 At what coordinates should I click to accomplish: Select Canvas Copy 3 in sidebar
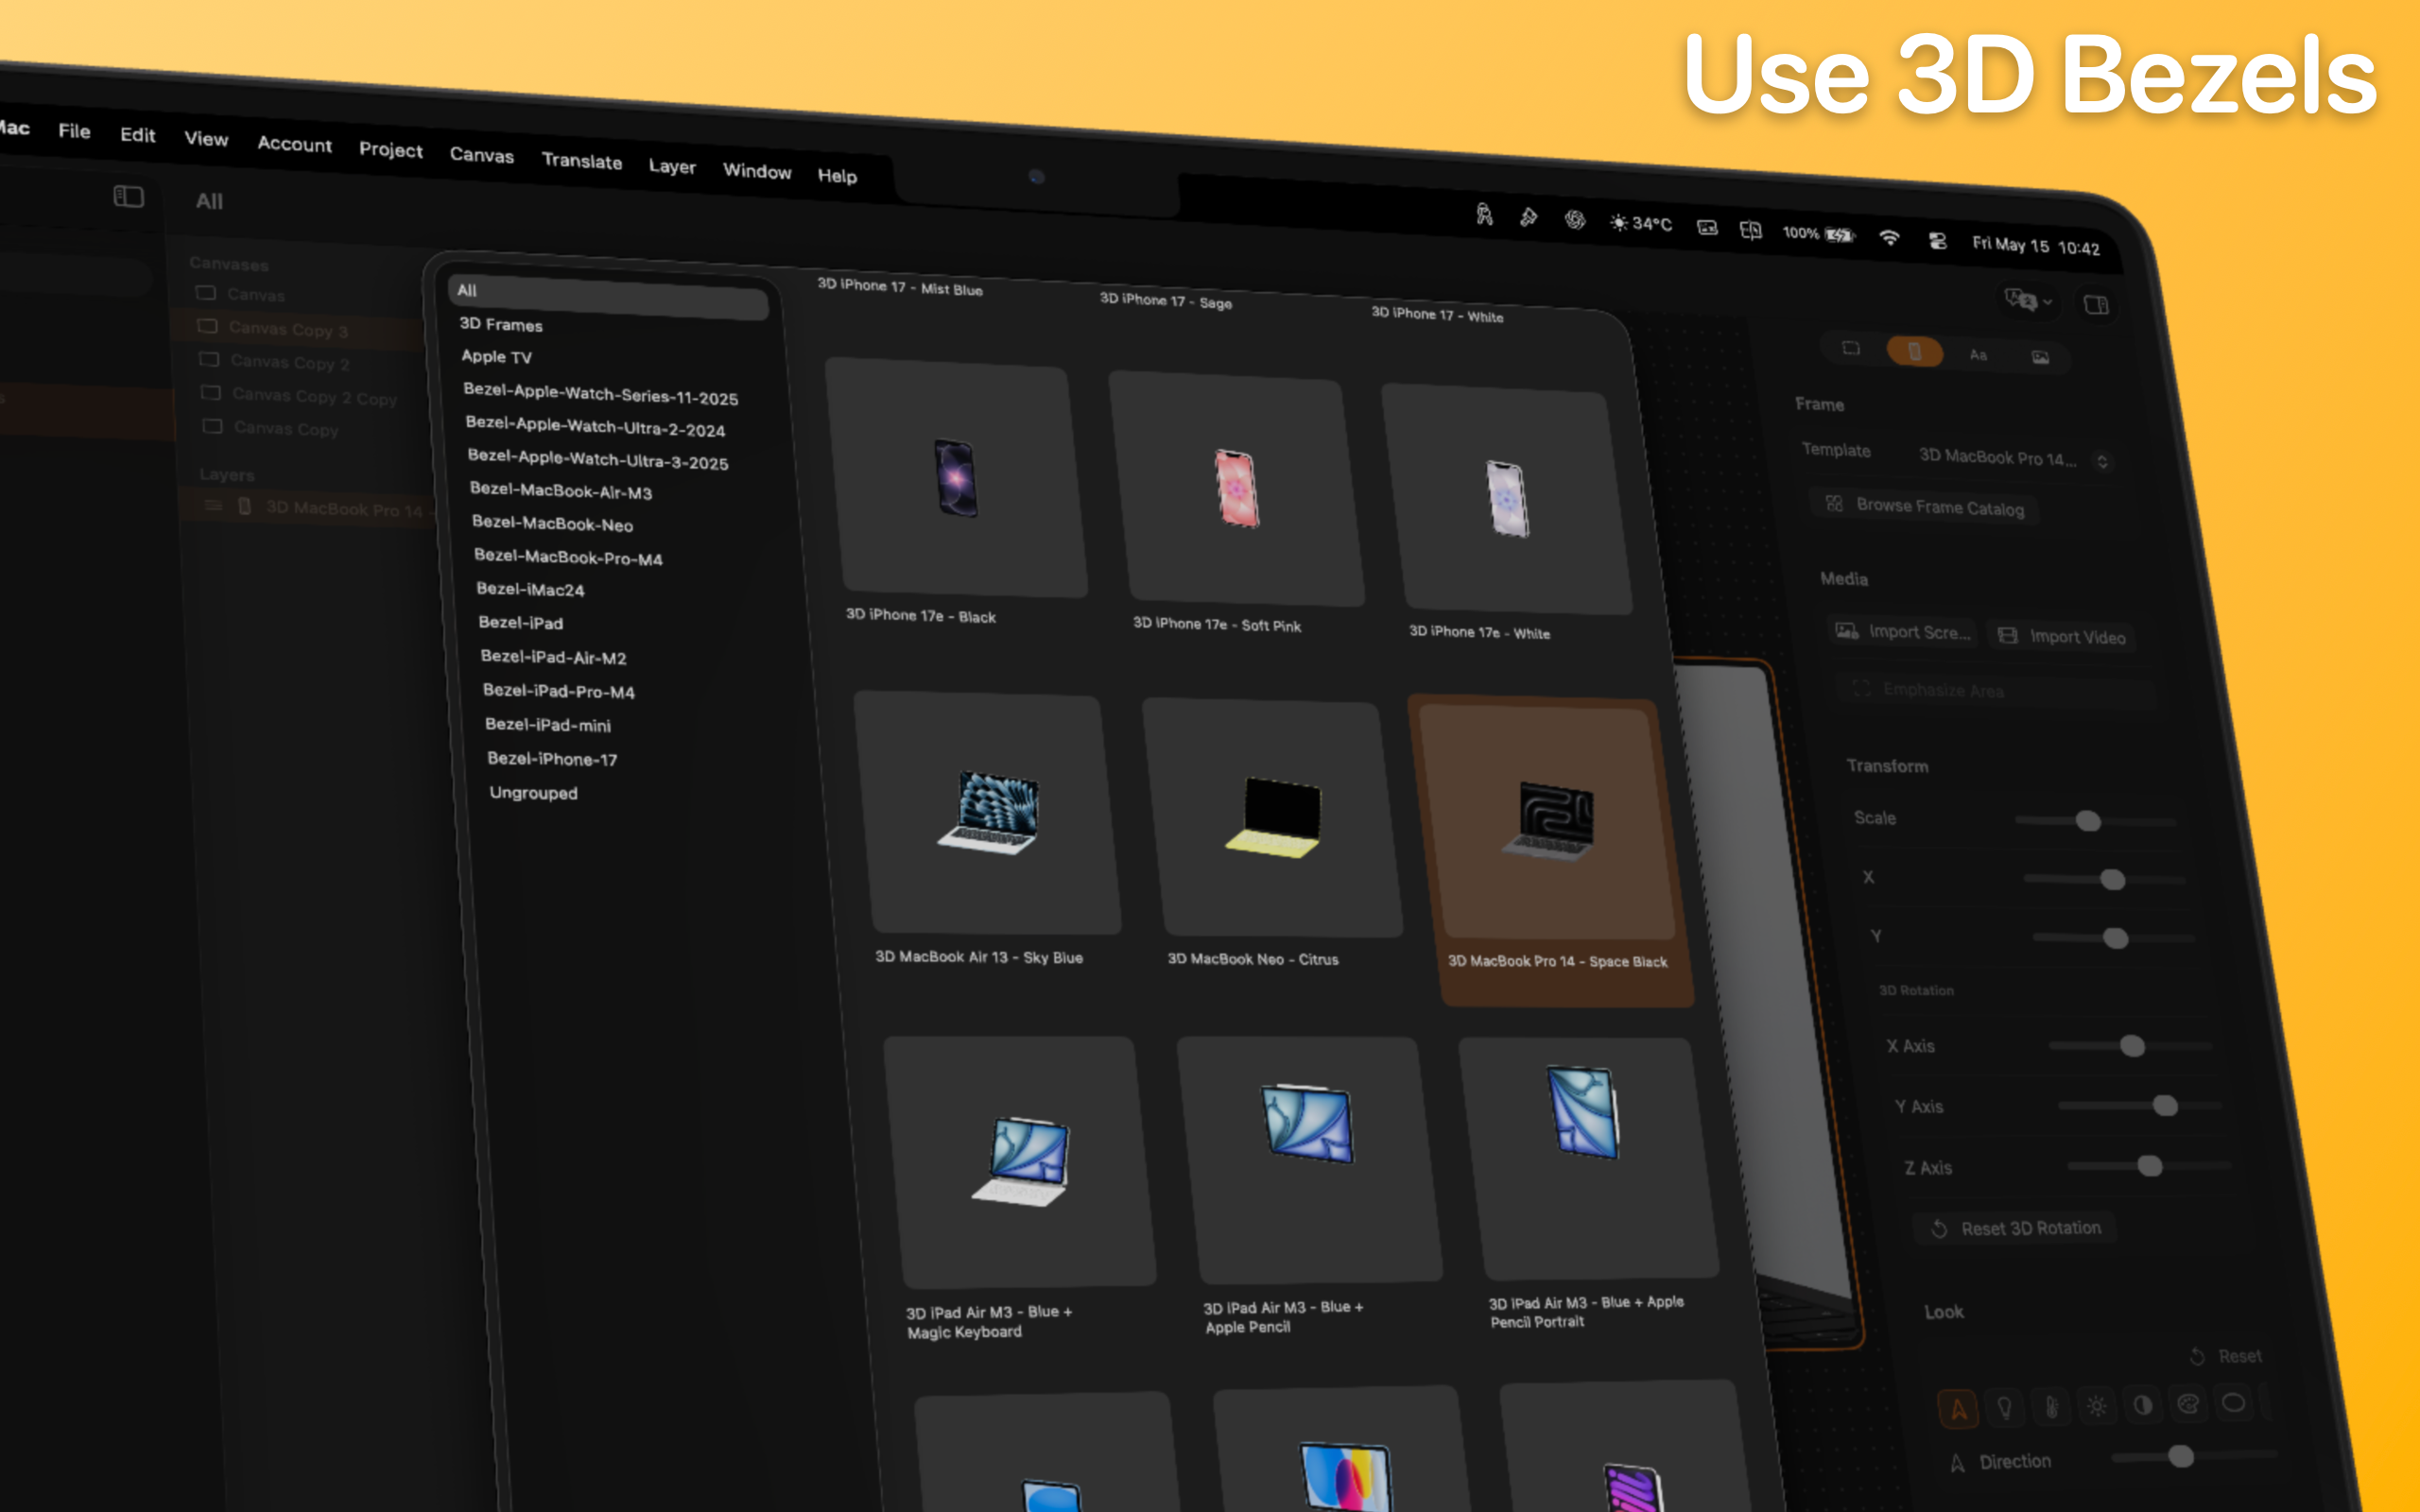click(296, 328)
